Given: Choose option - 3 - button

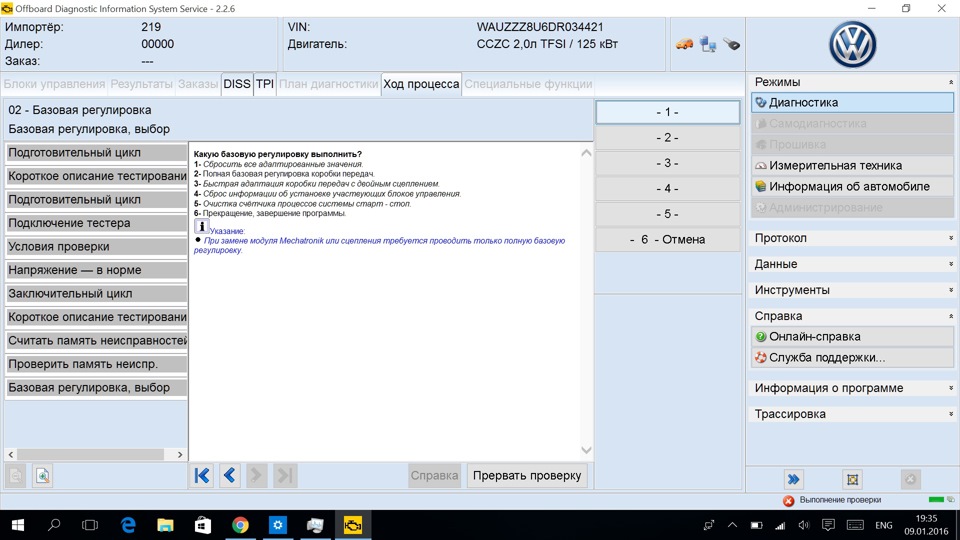Looking at the screenshot, I should [x=667, y=163].
